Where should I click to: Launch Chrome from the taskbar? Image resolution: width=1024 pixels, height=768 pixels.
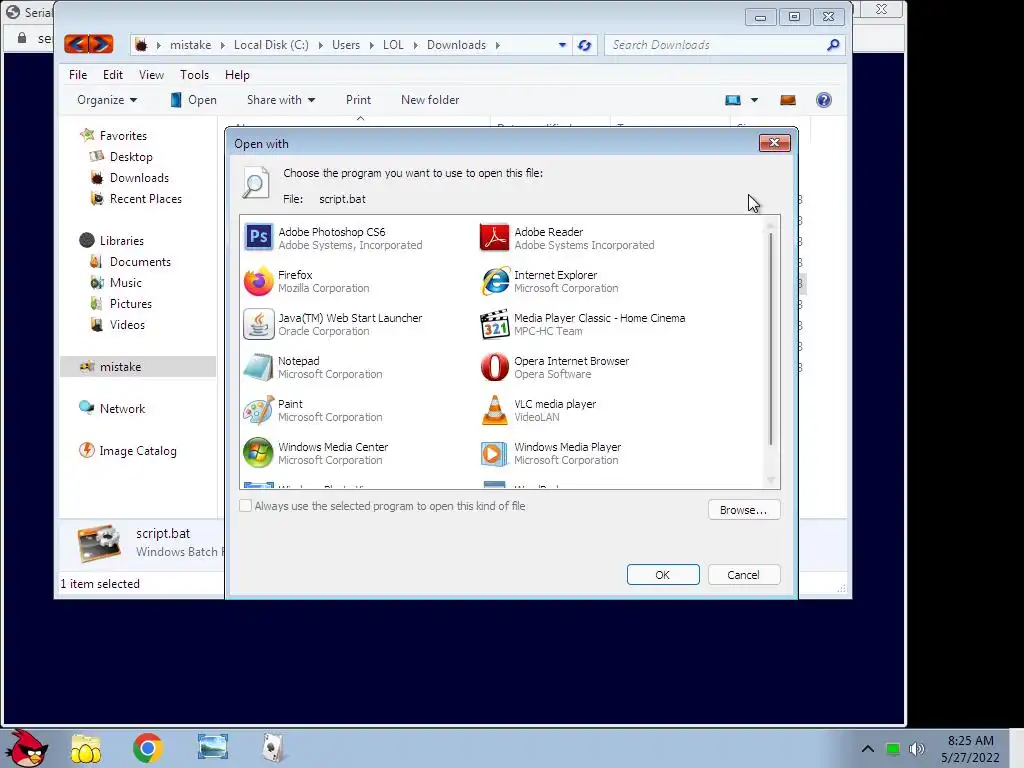pos(148,748)
